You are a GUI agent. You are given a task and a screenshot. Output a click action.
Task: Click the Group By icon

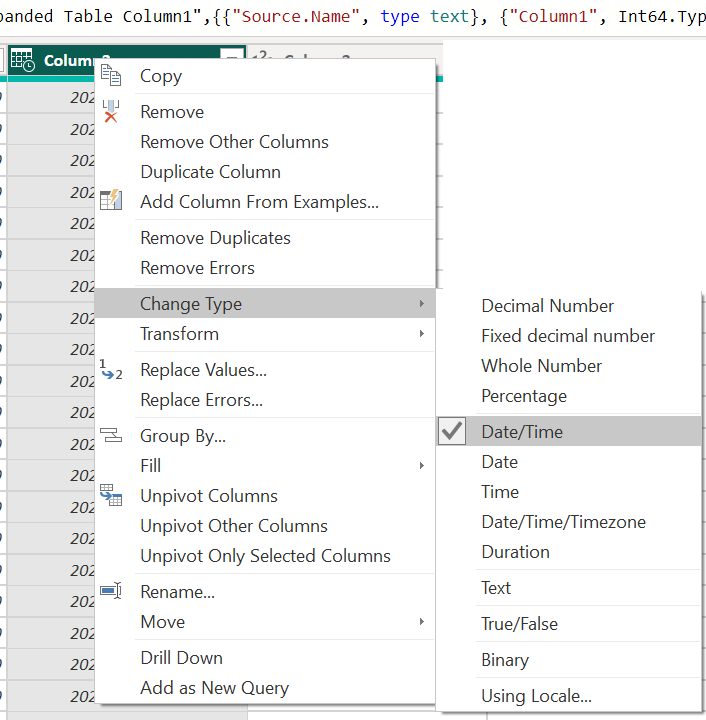click(111, 436)
